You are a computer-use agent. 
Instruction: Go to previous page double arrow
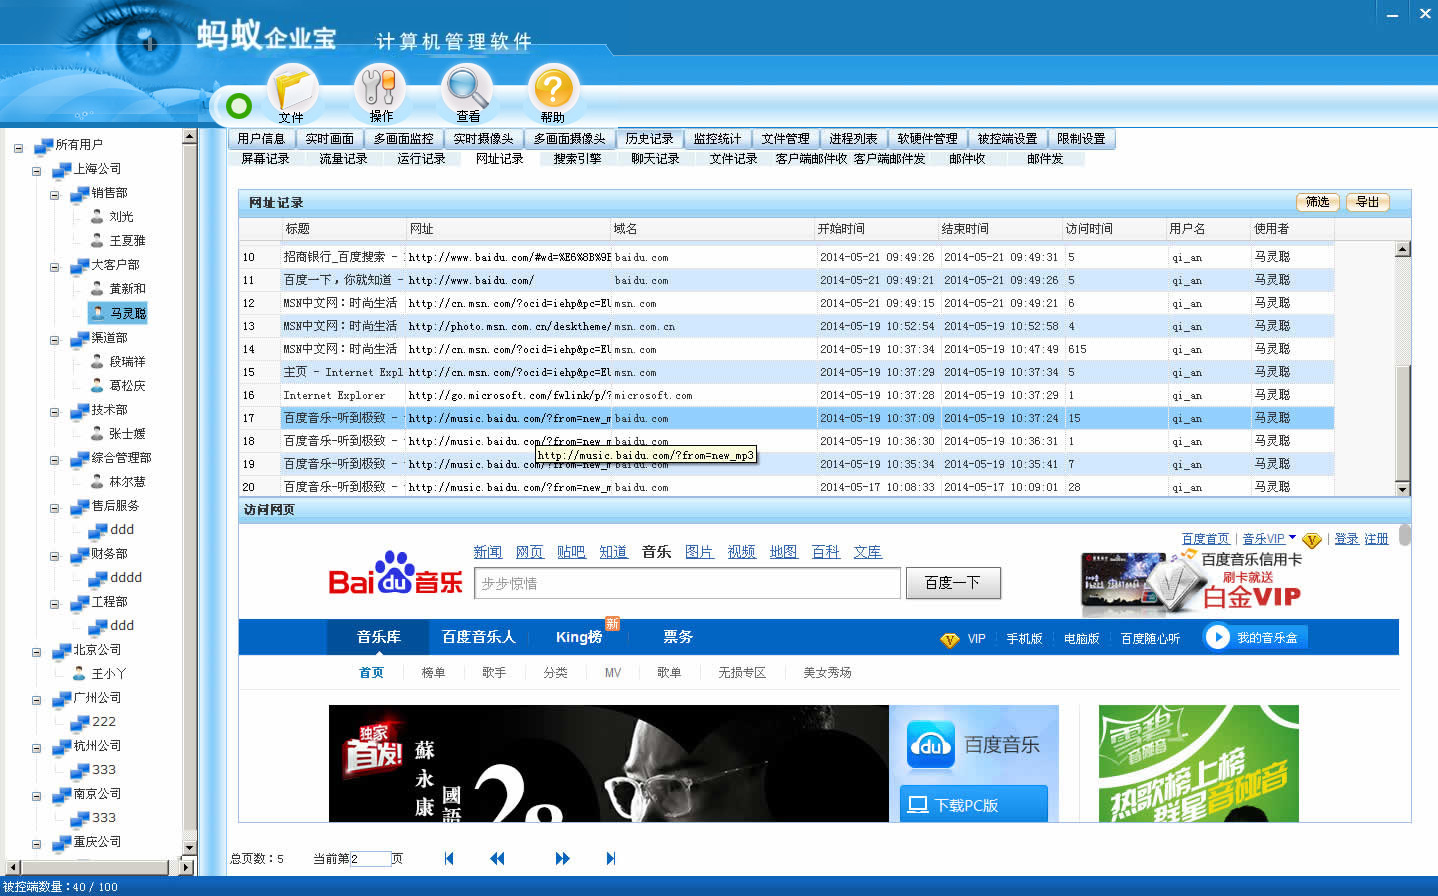point(497,858)
